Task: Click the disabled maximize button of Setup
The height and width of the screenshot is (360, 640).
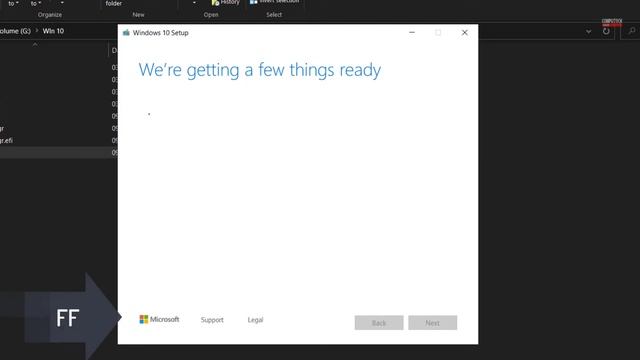Action: click(438, 33)
